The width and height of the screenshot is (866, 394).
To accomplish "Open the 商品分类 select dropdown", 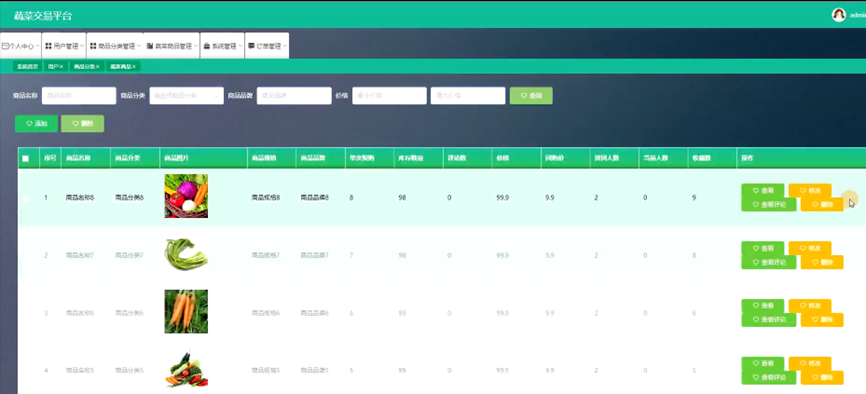I will (187, 96).
